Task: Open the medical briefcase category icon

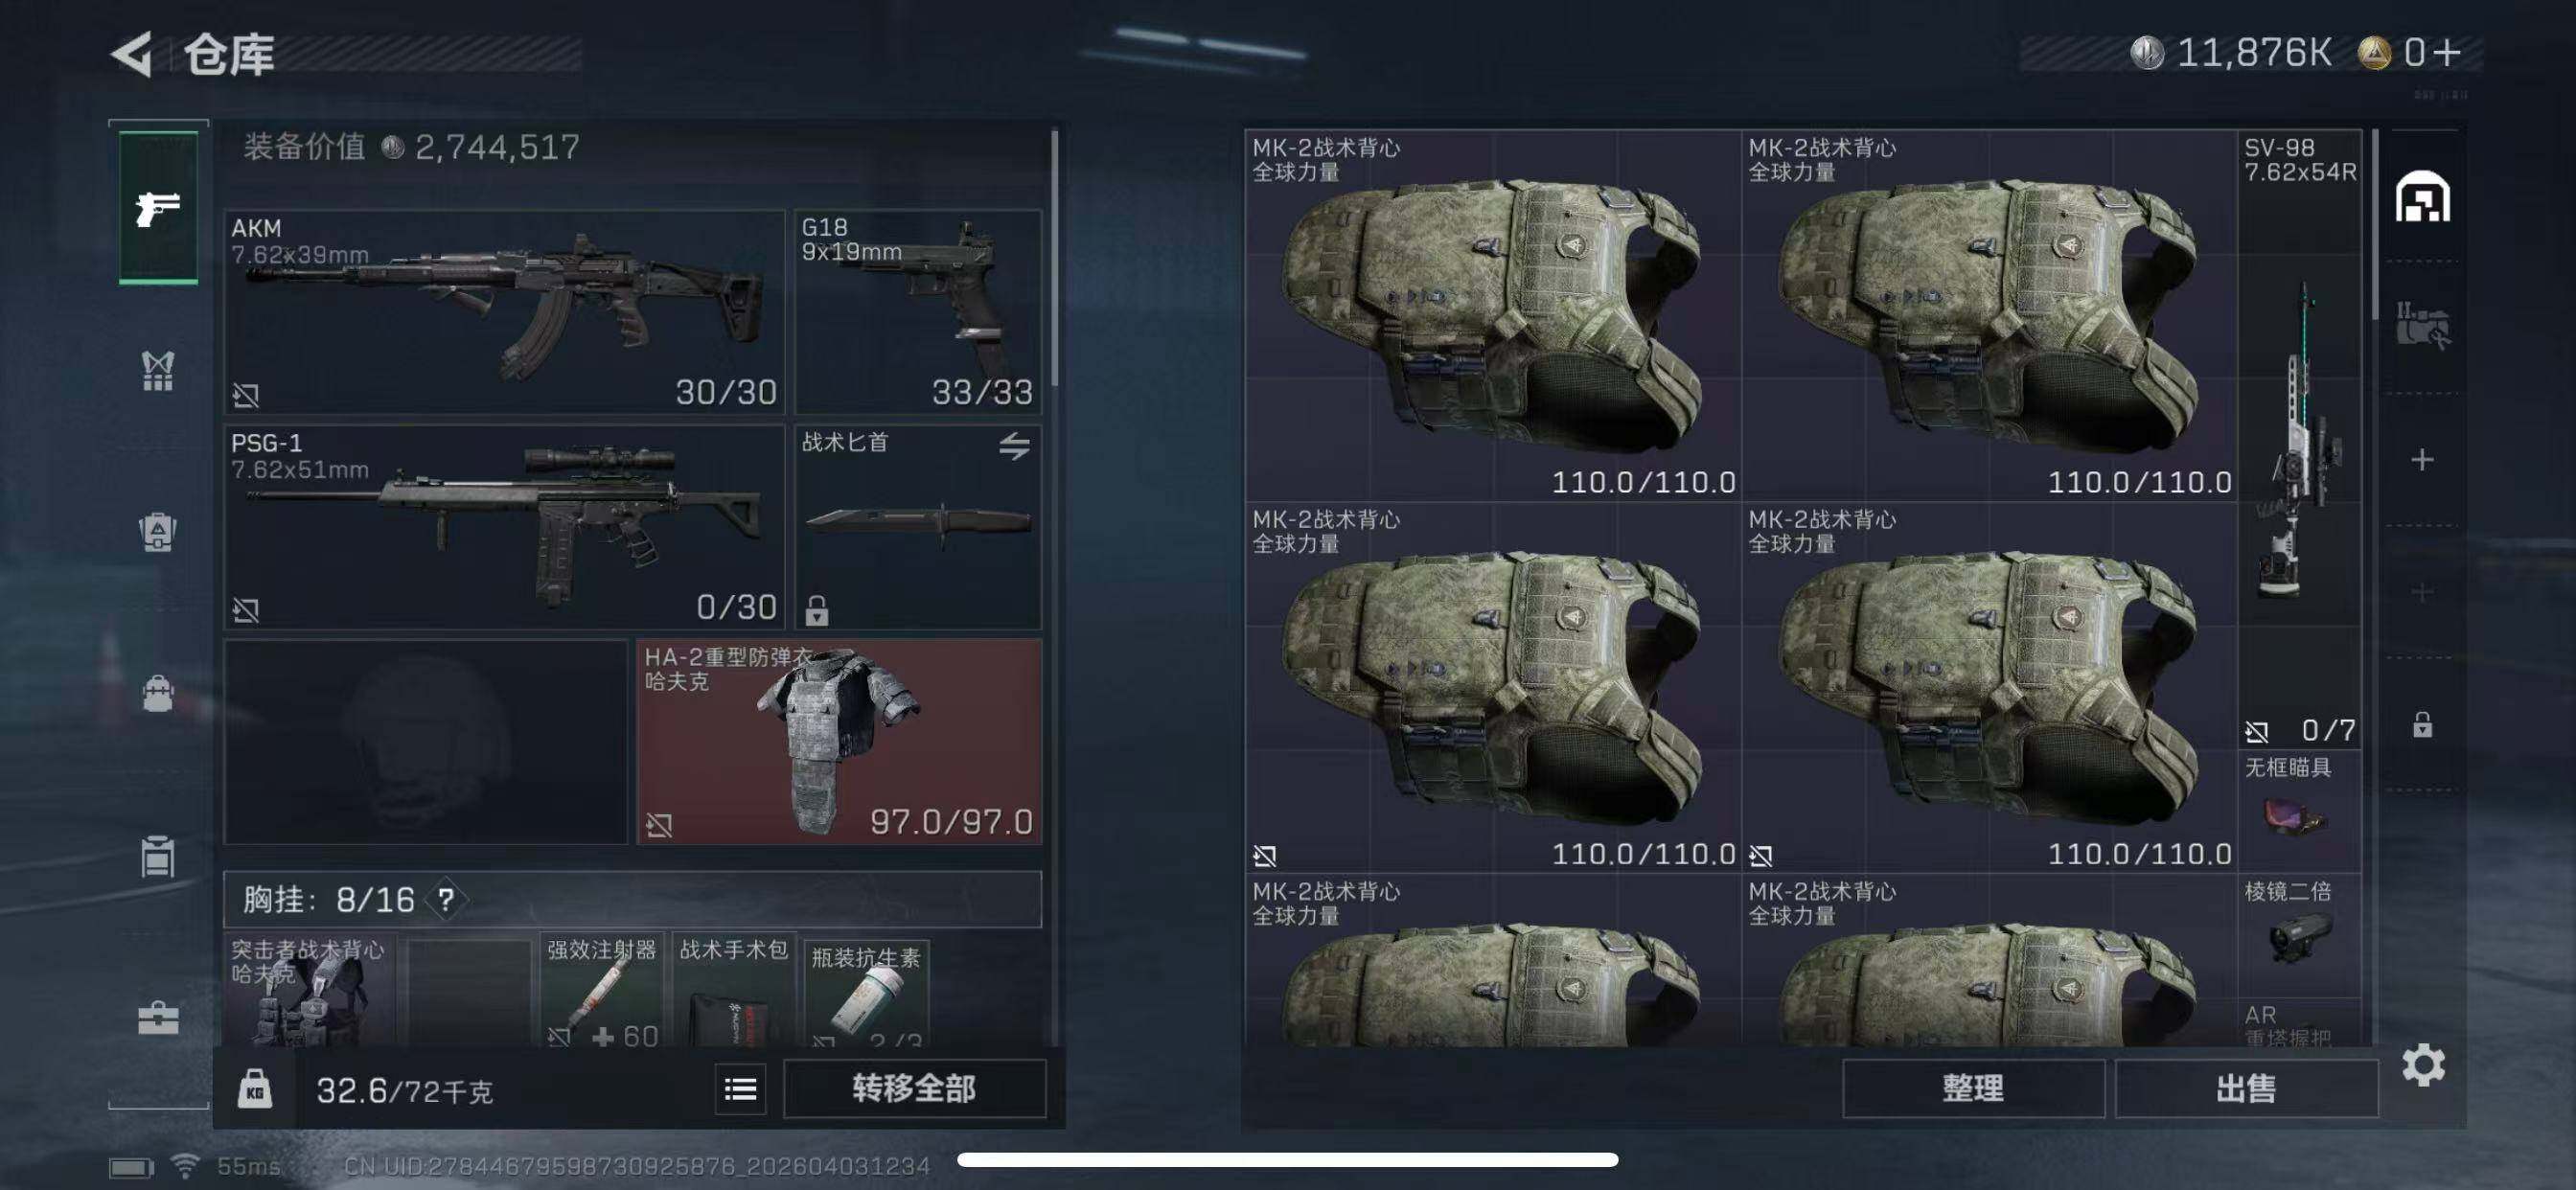Action: (x=158, y=1018)
